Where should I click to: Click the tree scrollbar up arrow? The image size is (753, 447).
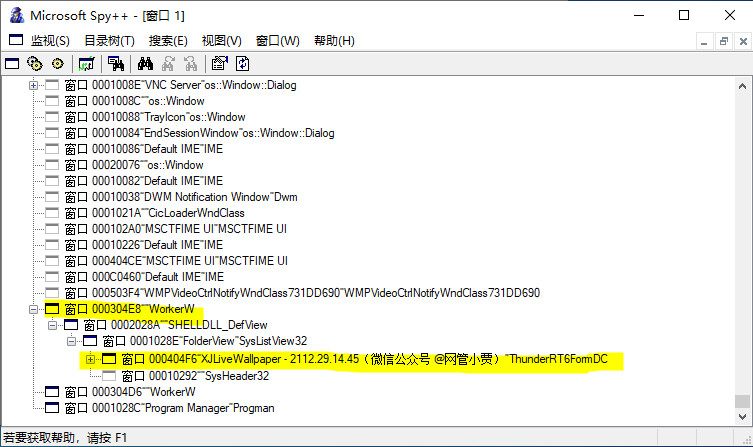[742, 86]
